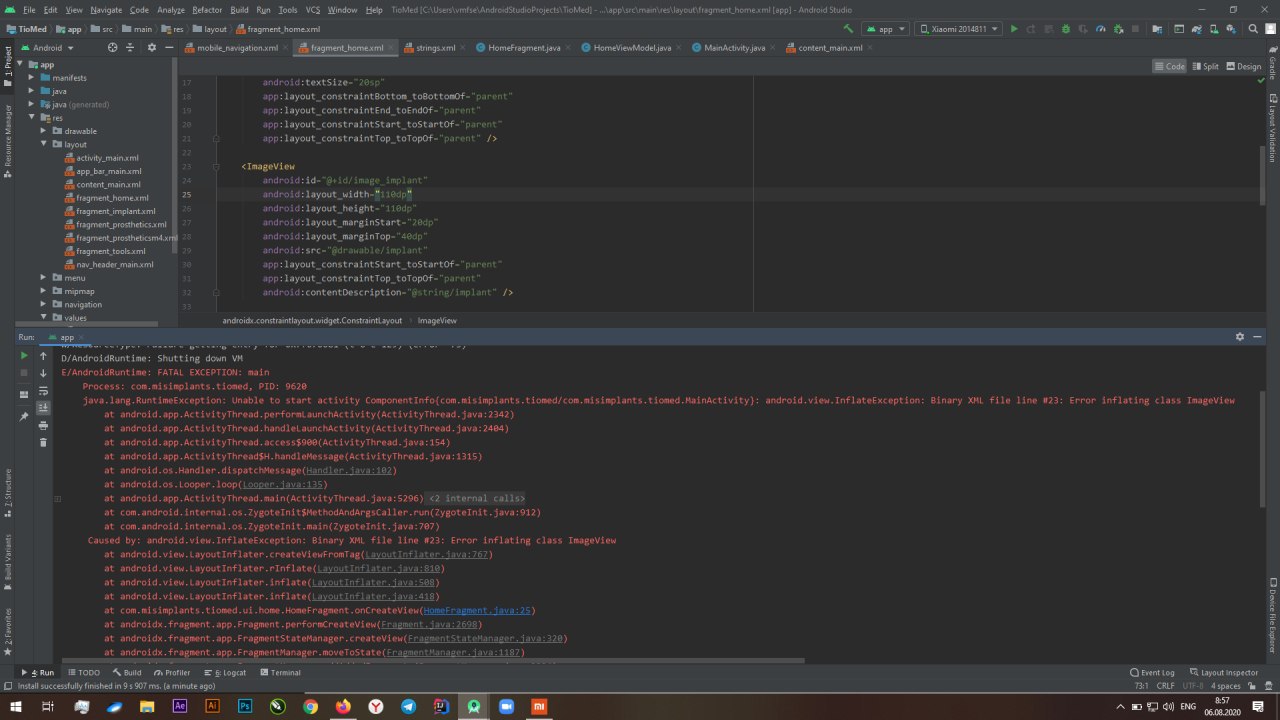
Task: Switch editor to Split view
Action: click(x=1205, y=66)
